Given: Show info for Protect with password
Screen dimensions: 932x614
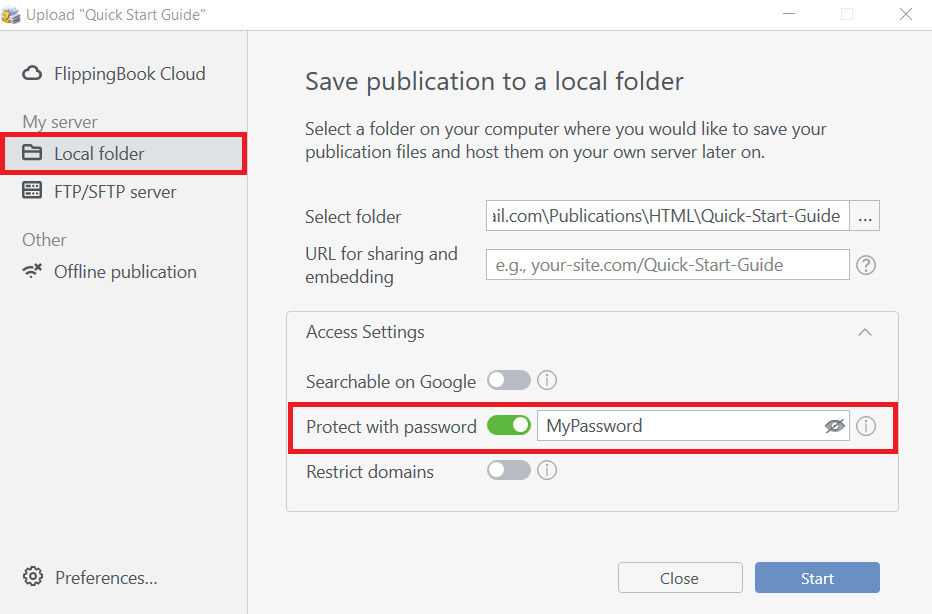Looking at the screenshot, I should click(x=866, y=426).
